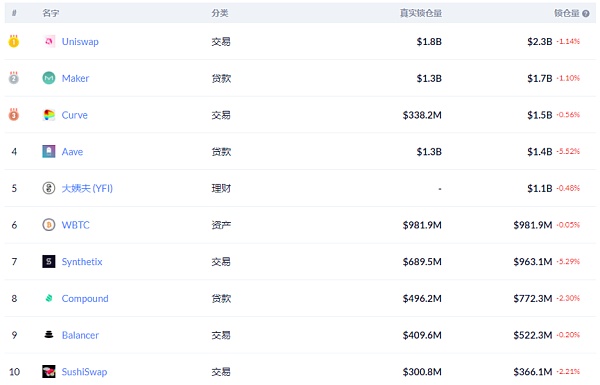Image resolution: width=600 pixels, height=385 pixels.
Task: Click the WBTC coin icon
Action: point(49,225)
